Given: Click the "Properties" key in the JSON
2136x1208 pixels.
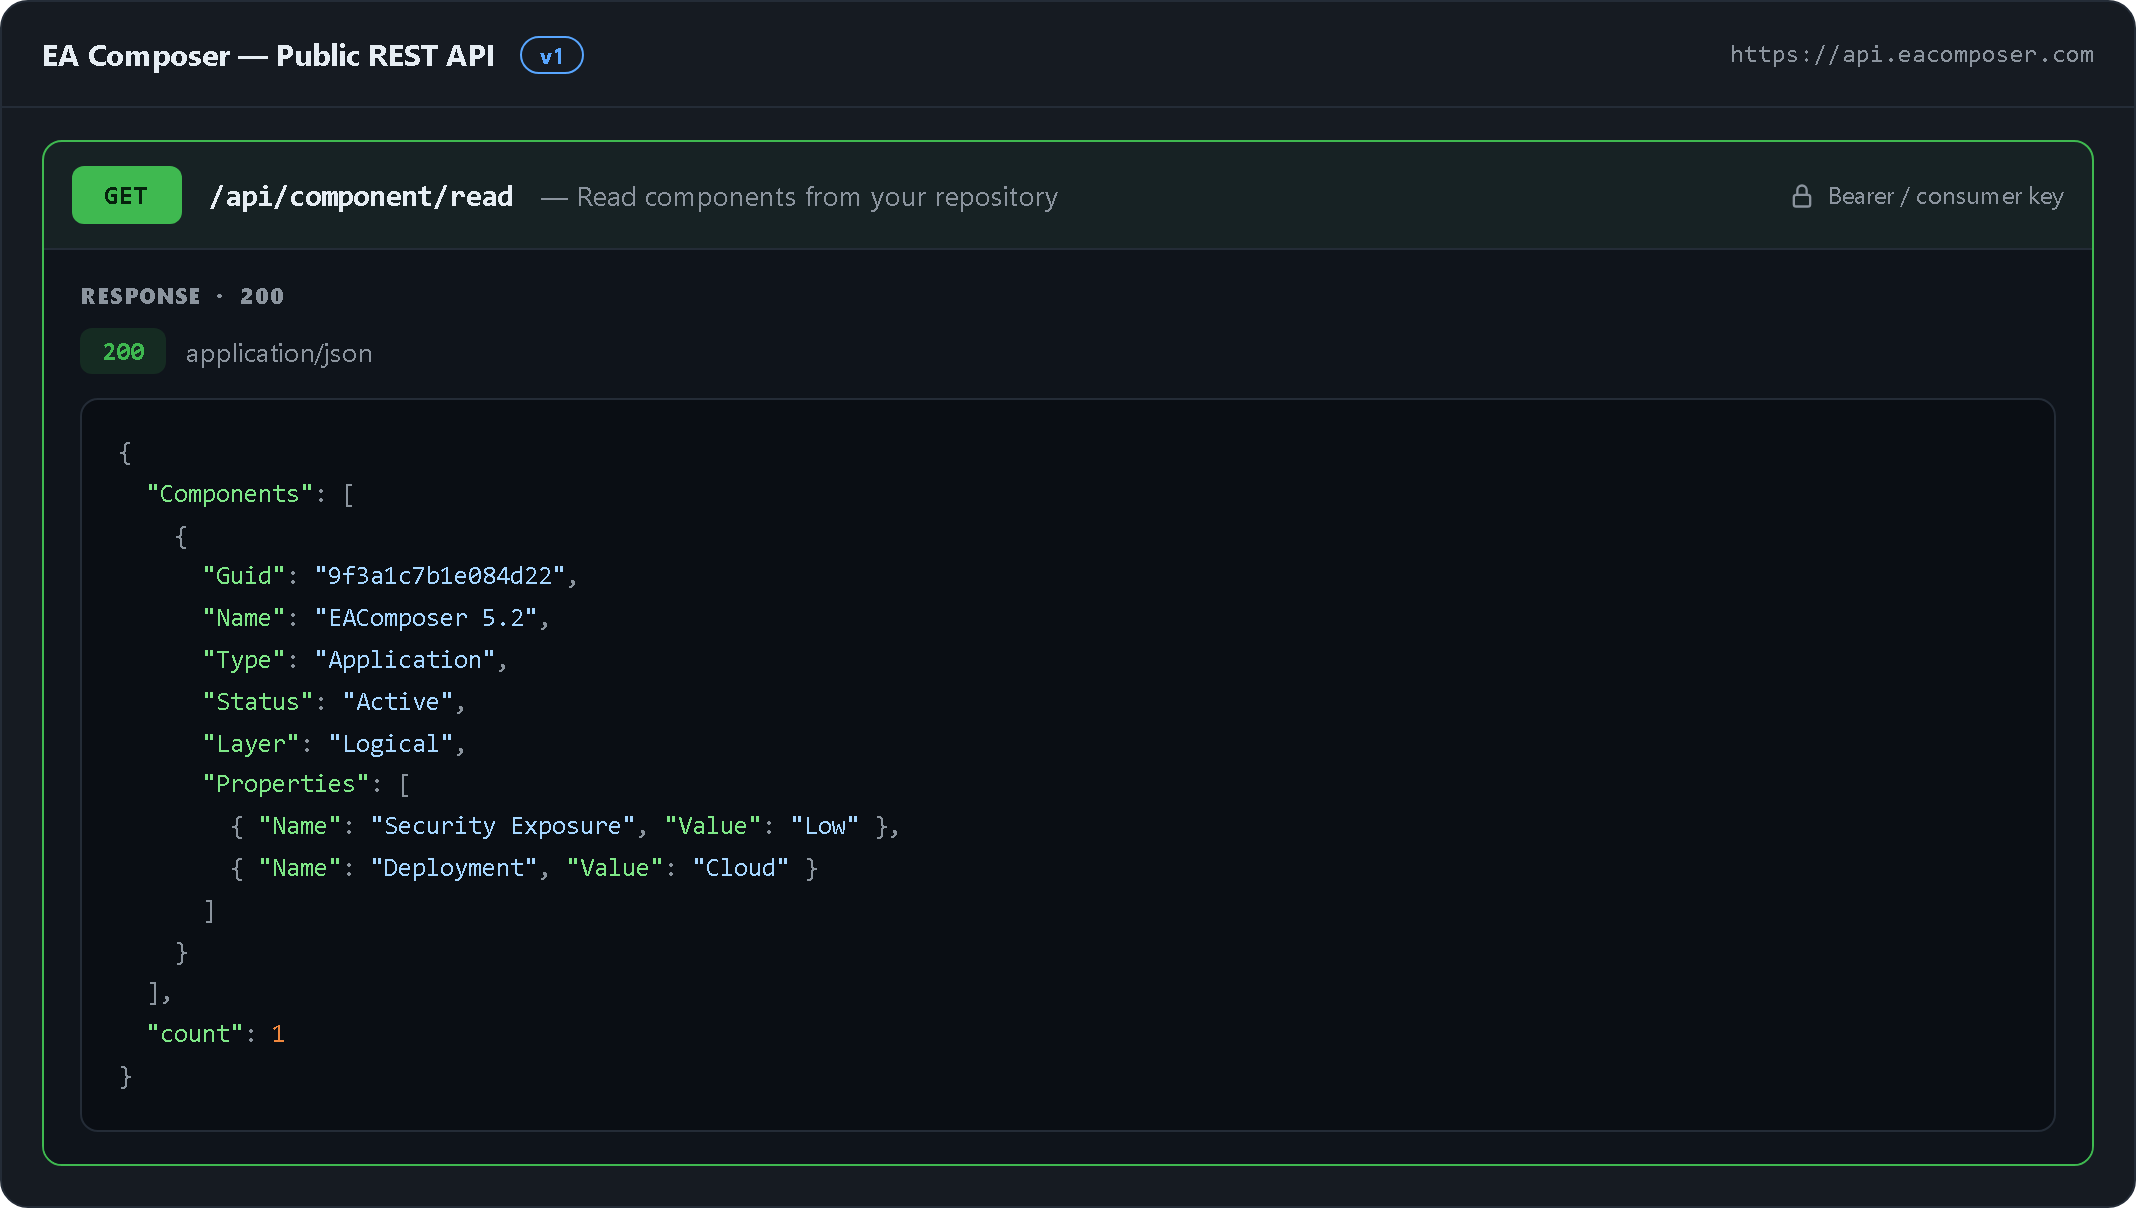Looking at the screenshot, I should (286, 784).
